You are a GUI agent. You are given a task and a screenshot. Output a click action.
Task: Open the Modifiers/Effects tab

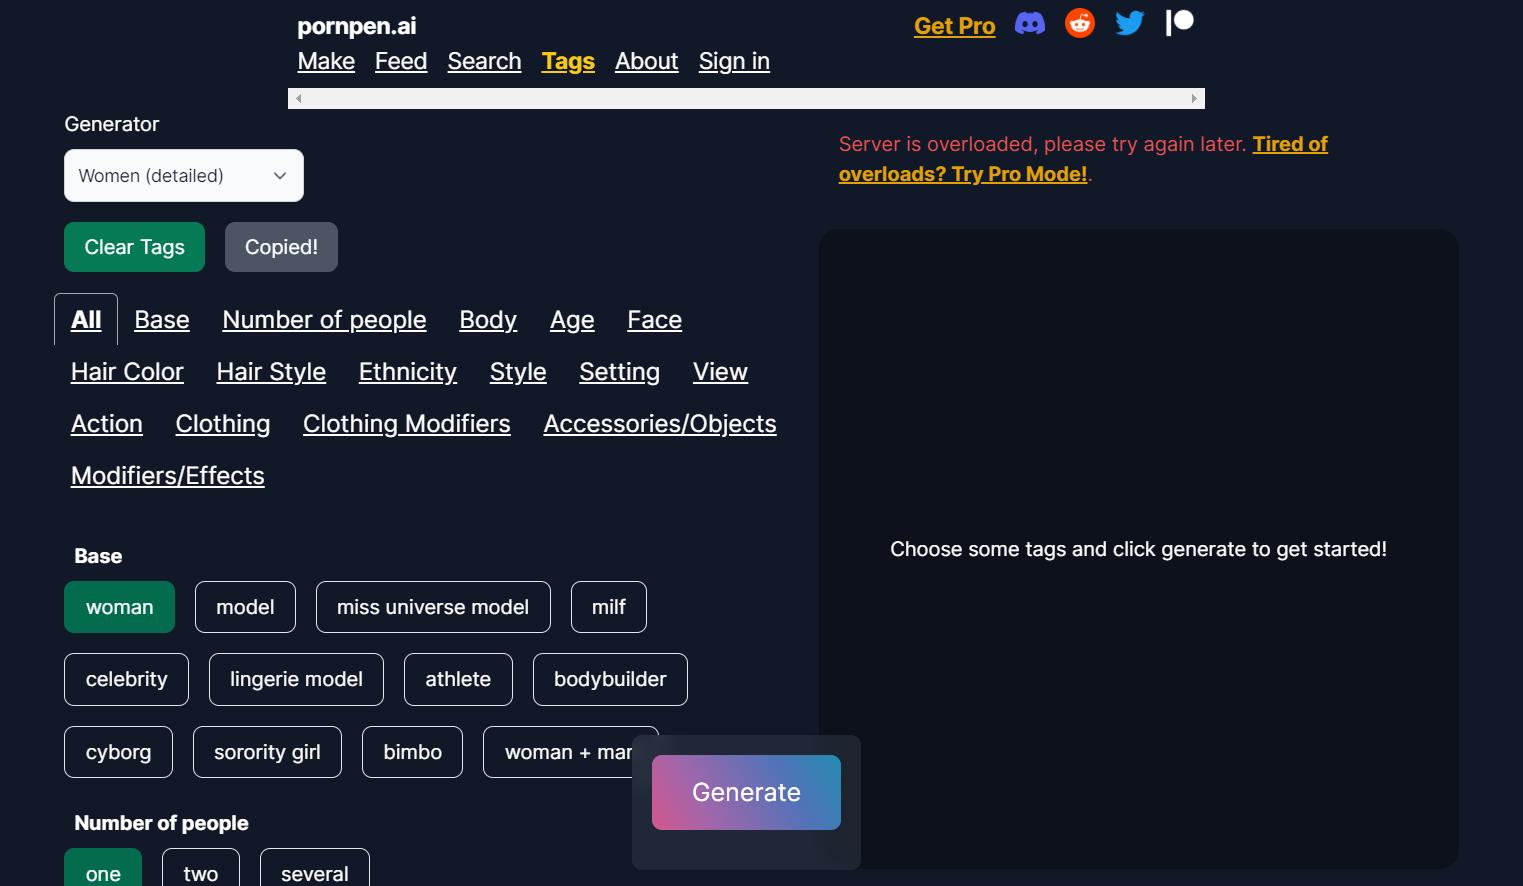(168, 476)
